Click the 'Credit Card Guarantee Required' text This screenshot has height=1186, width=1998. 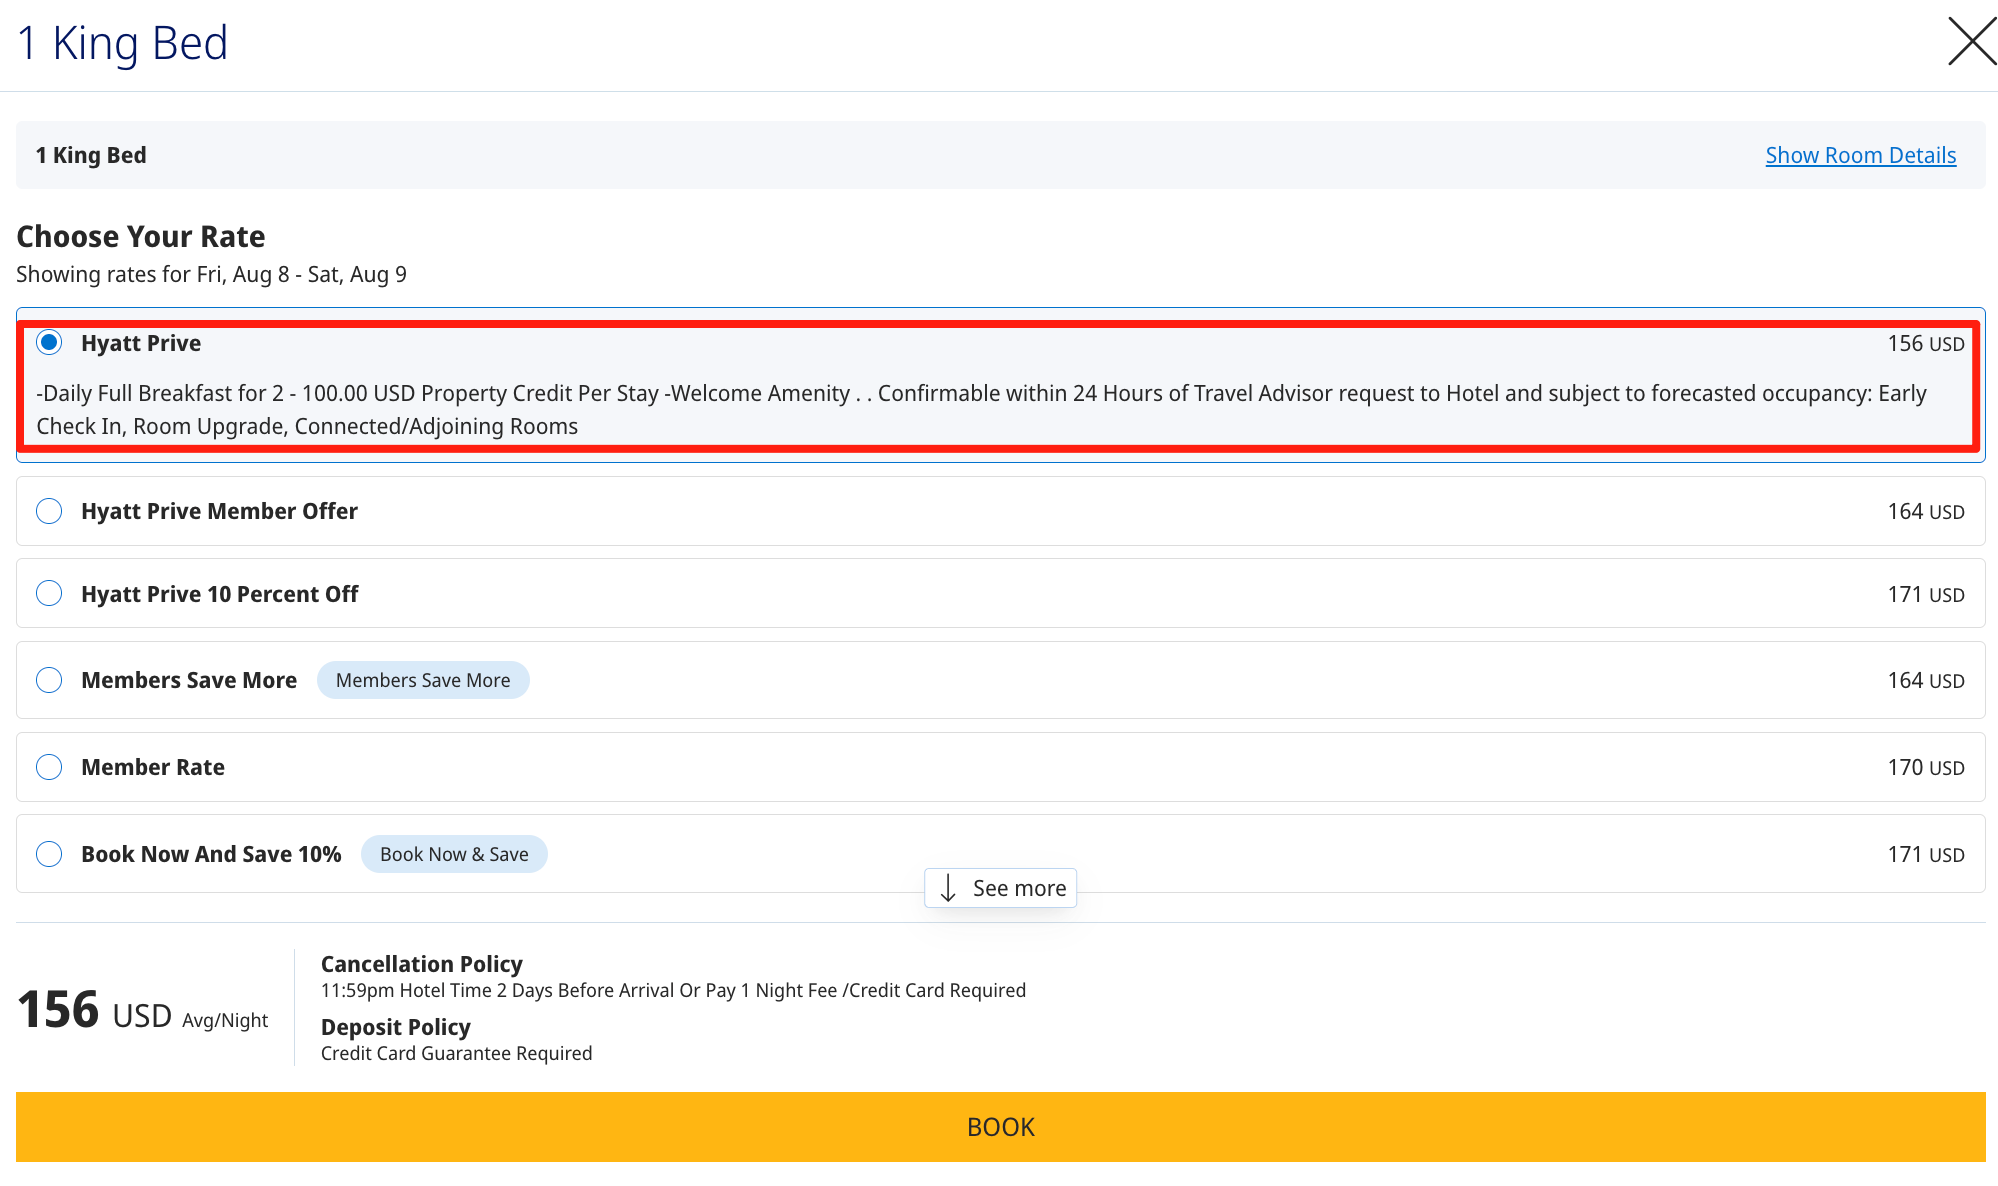pyautogui.click(x=456, y=1053)
